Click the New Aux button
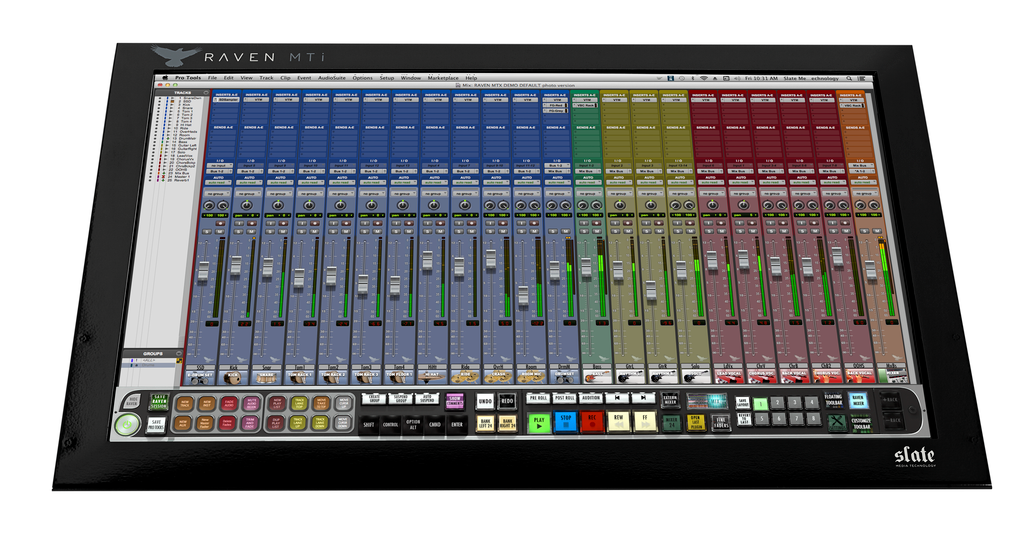 pyautogui.click(x=183, y=423)
